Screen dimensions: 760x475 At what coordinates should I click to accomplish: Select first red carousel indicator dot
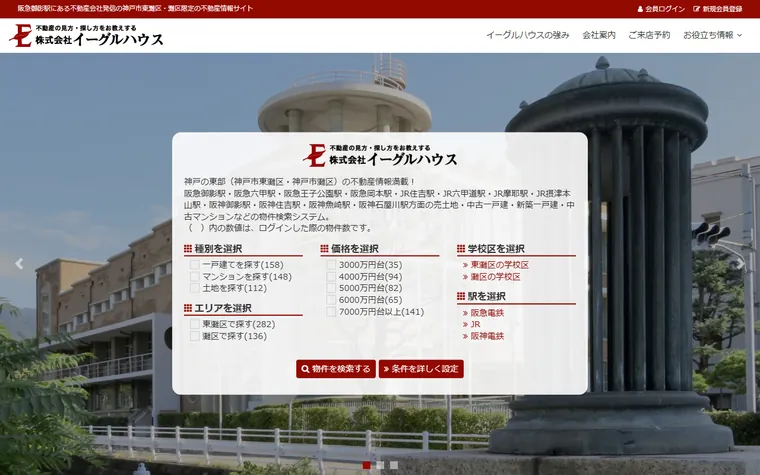click(x=366, y=465)
